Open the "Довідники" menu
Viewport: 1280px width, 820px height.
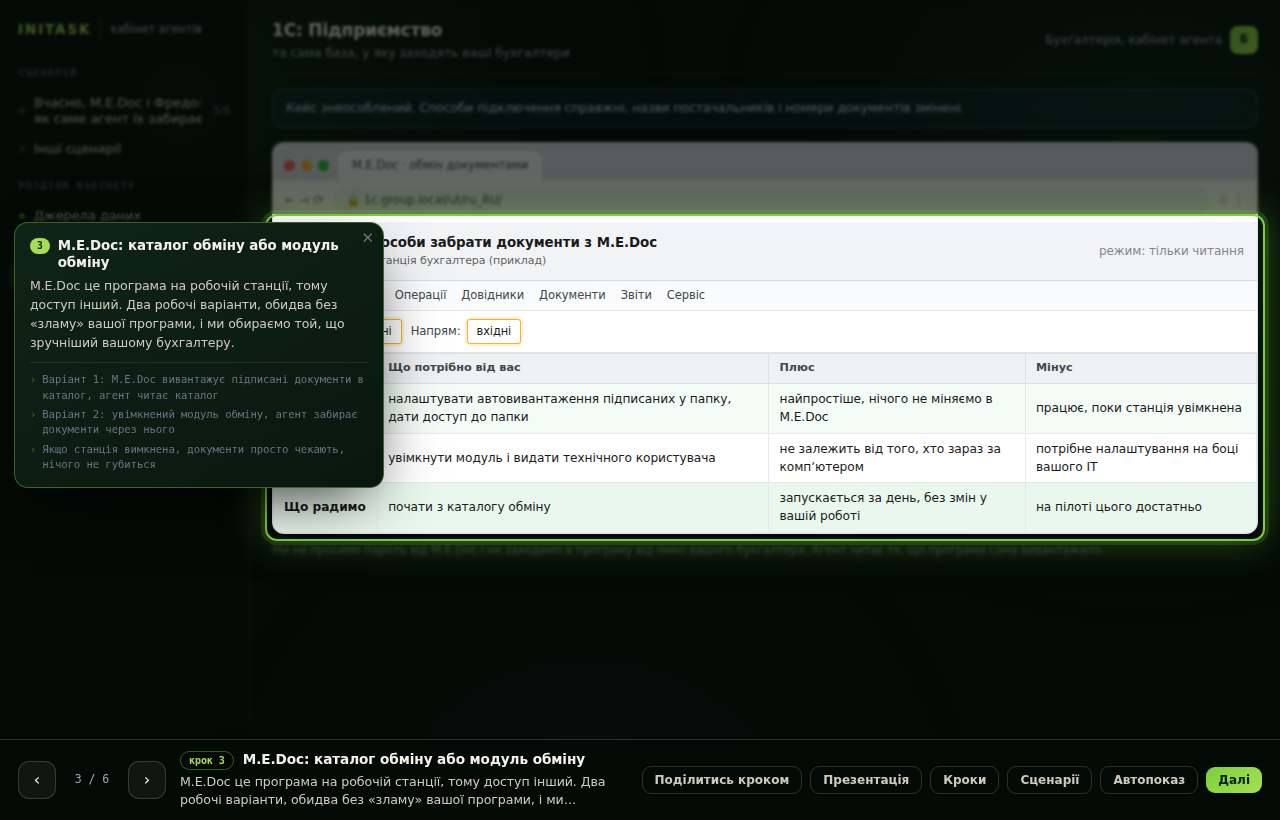[493, 295]
